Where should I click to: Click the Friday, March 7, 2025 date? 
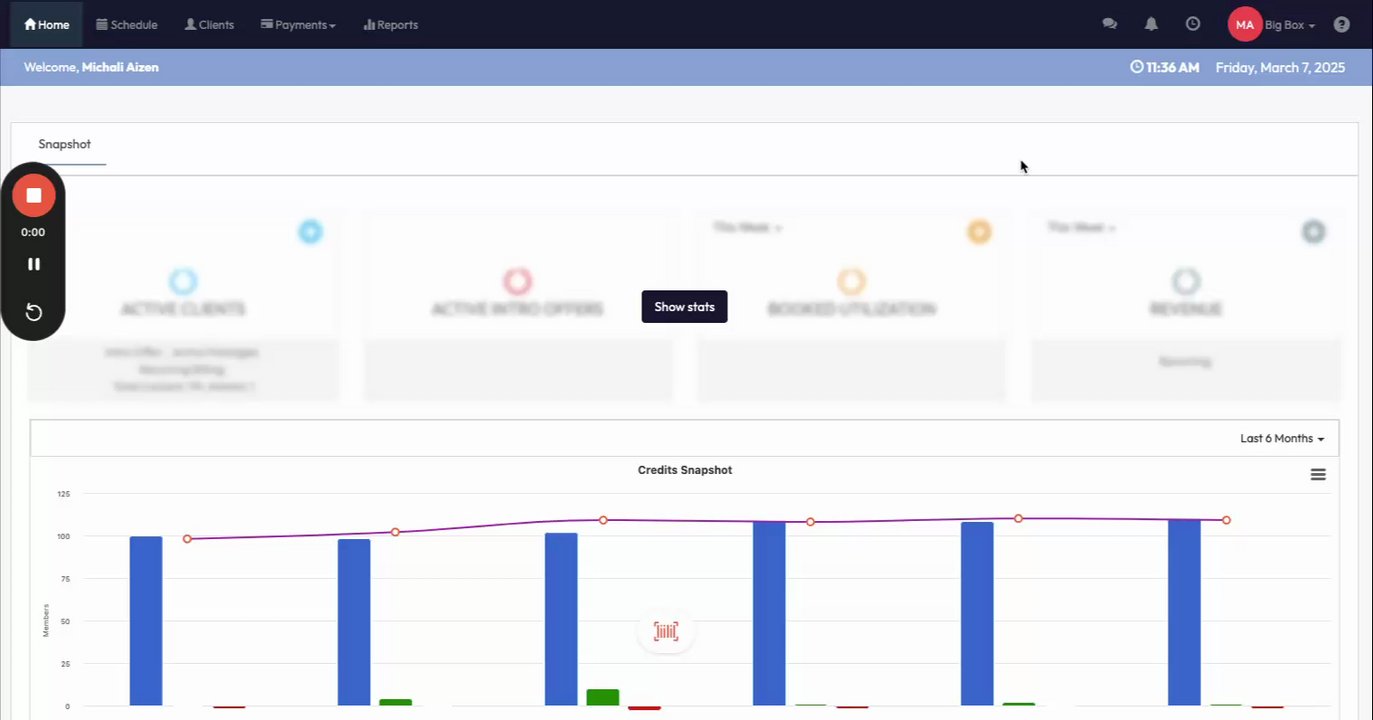coord(1280,67)
